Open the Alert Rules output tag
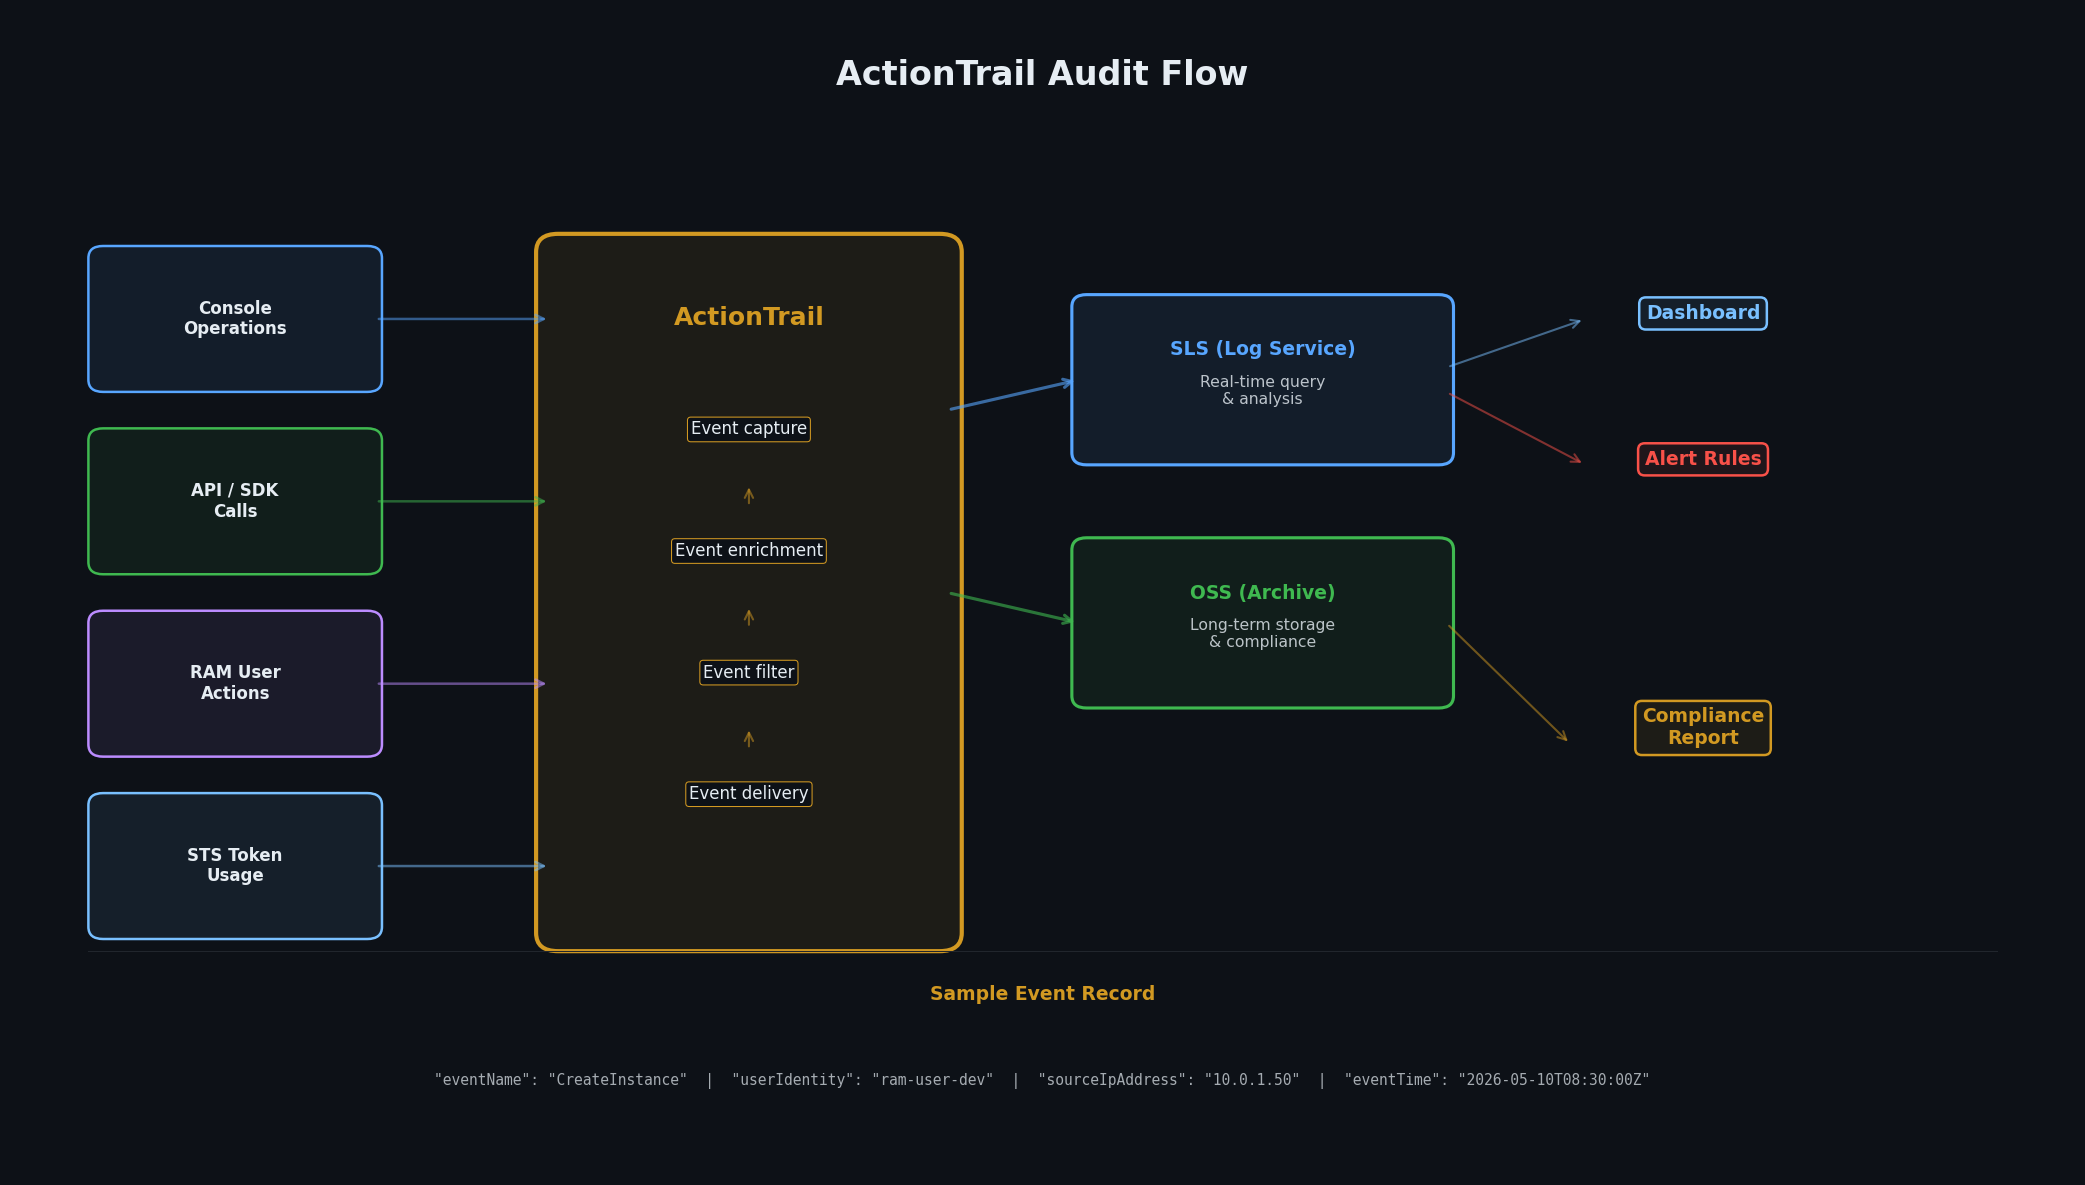Screen dimensions: 2085x1185 (1703, 459)
